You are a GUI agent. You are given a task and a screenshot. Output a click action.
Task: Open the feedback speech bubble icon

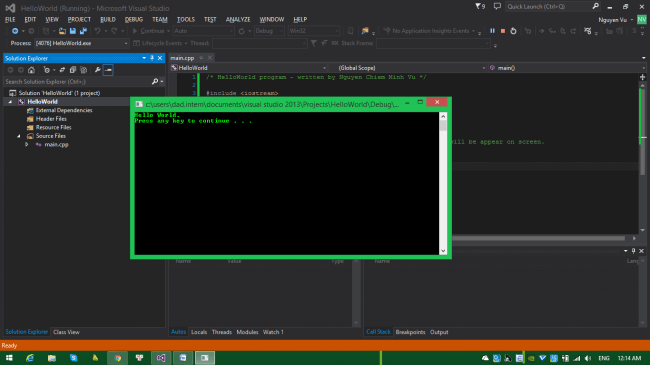pos(497,6)
